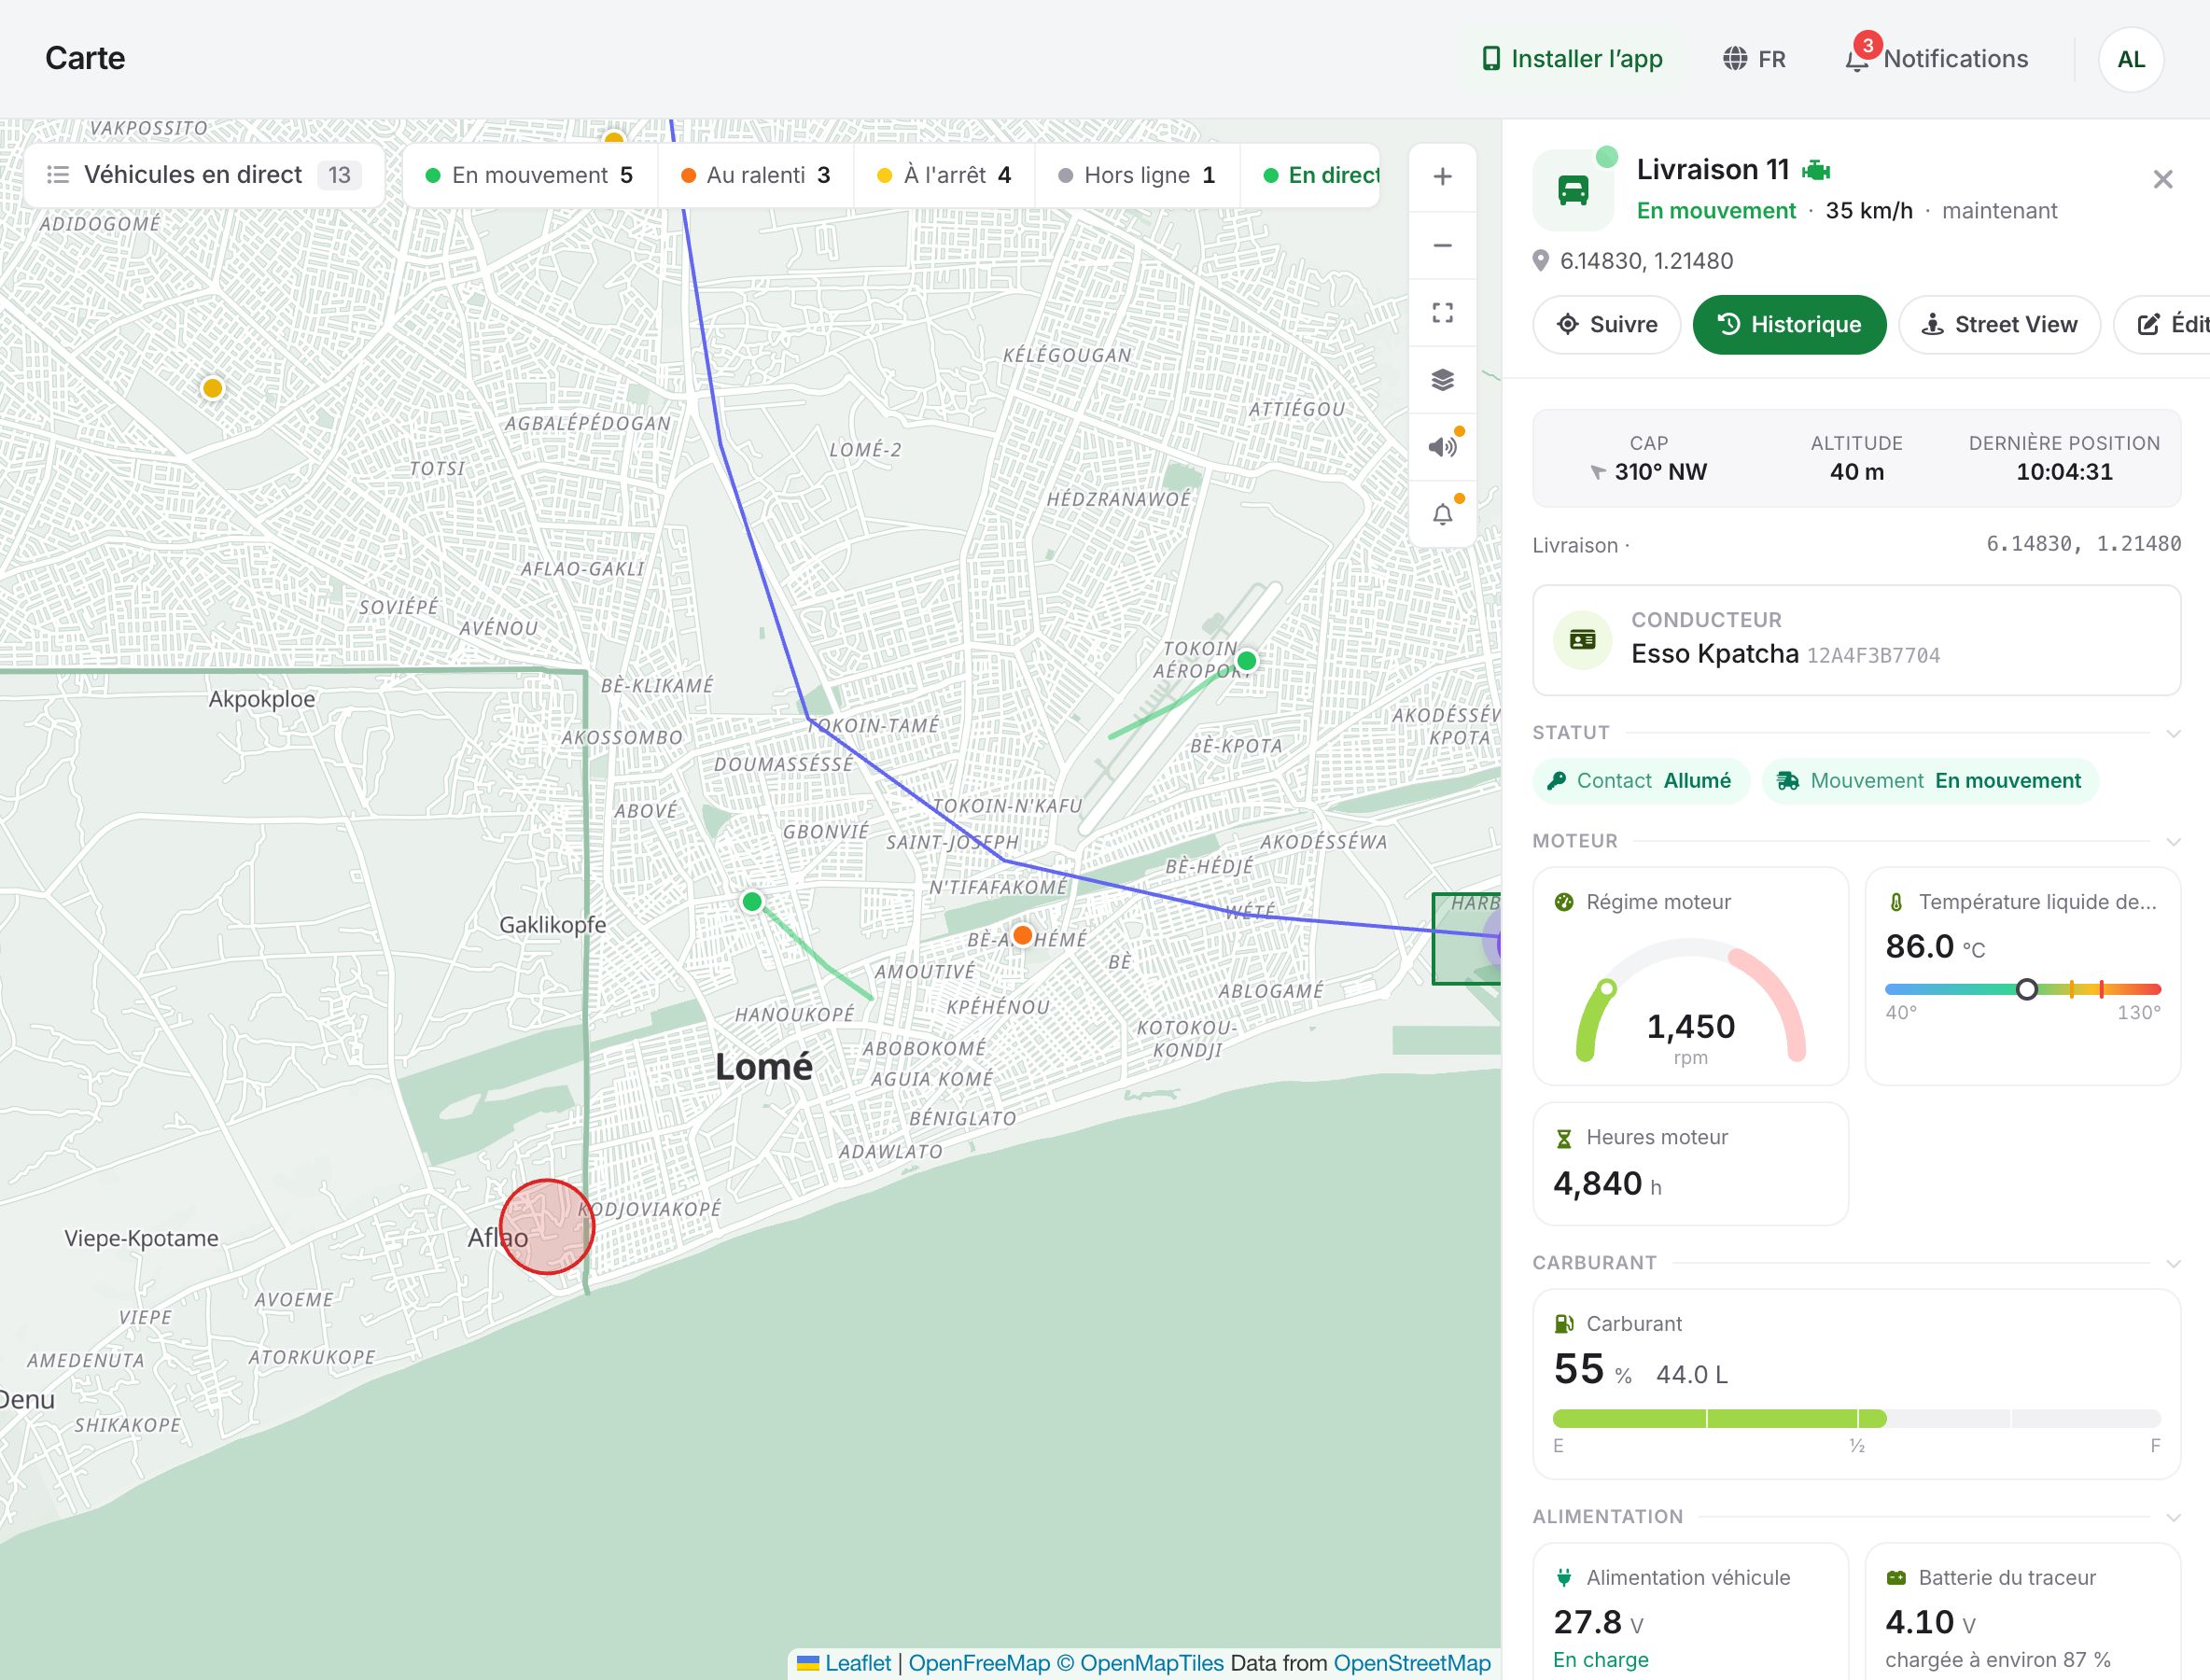Open map alerts bell icon
This screenshot has height=1680, width=2210.
coord(1442,514)
